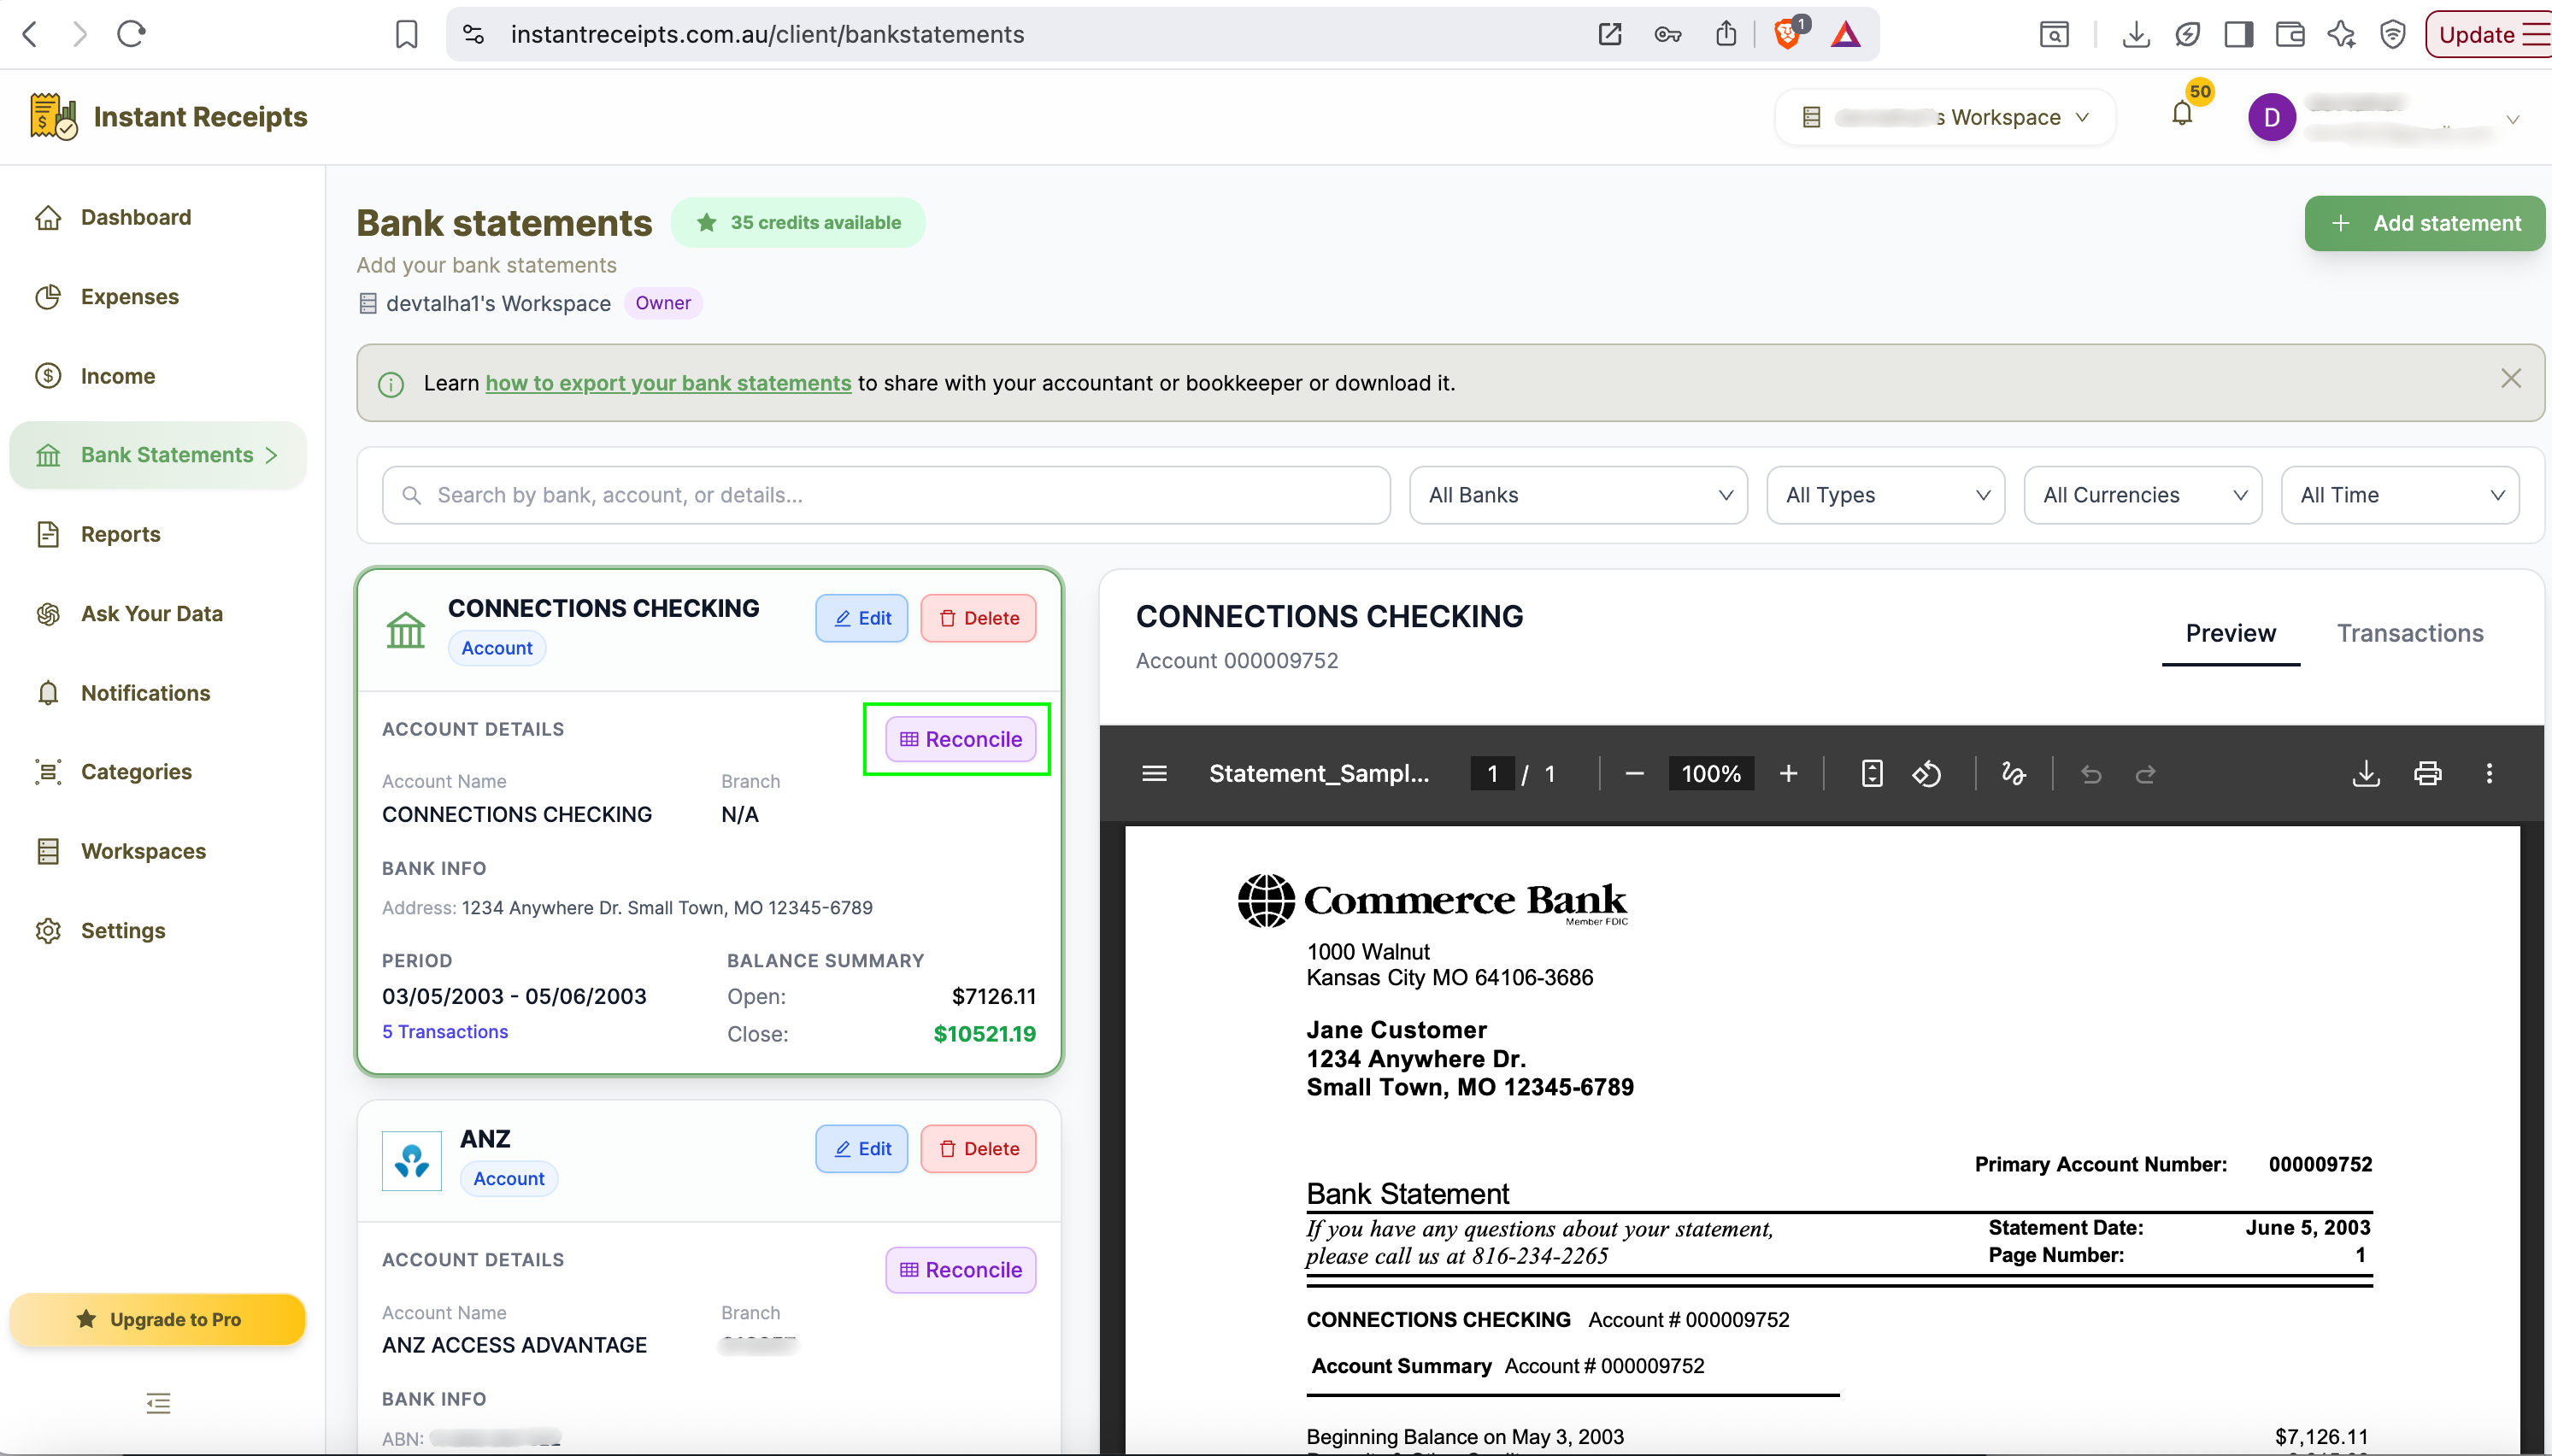This screenshot has width=2552, height=1456.
Task: Dismiss the info banner with X
Action: (x=2510, y=378)
